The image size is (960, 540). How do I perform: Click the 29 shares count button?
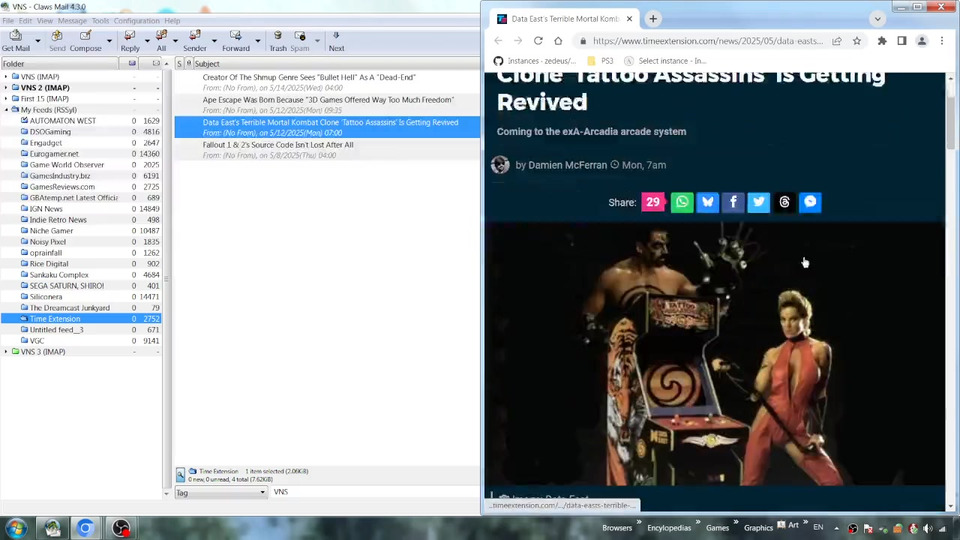pyautogui.click(x=653, y=202)
